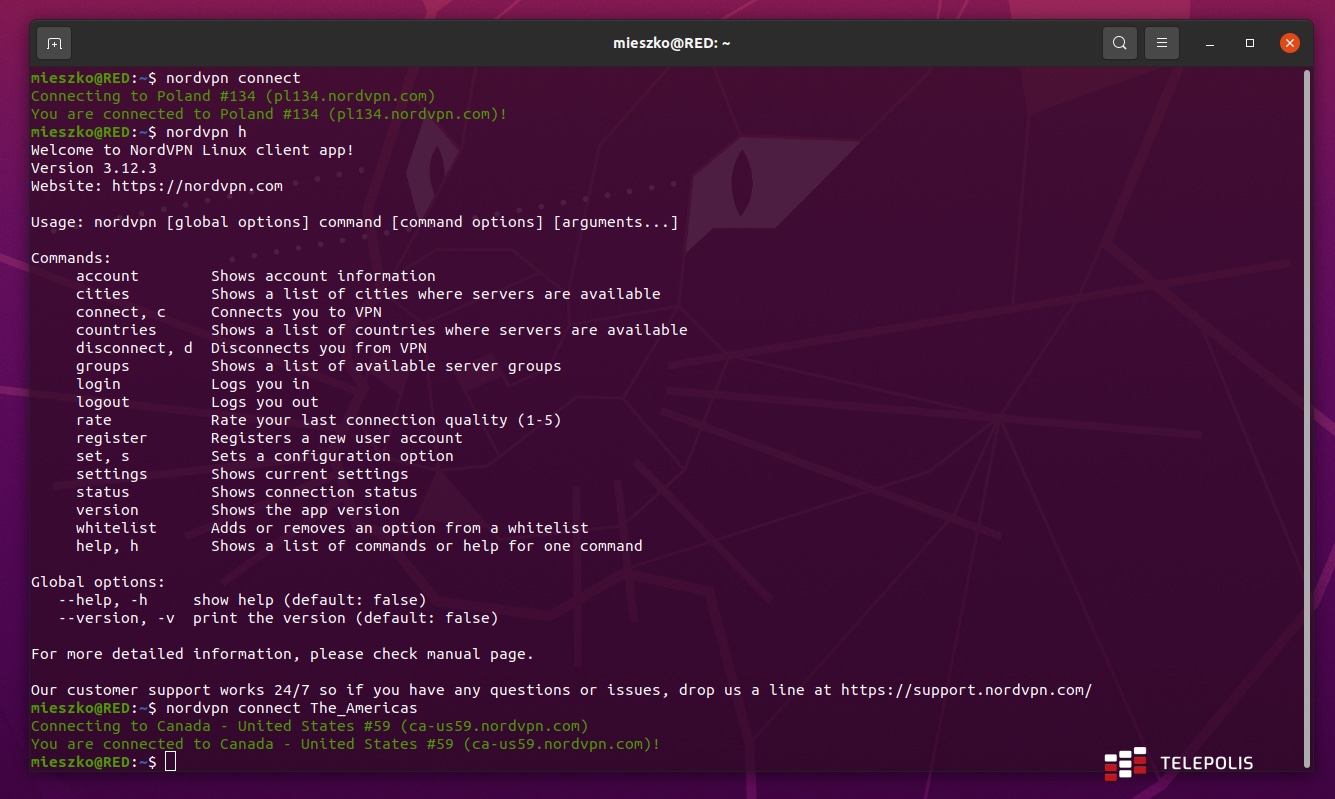1335x799 pixels.
Task: Click 'Connecting to Canada - United States' line
Action: 309,726
